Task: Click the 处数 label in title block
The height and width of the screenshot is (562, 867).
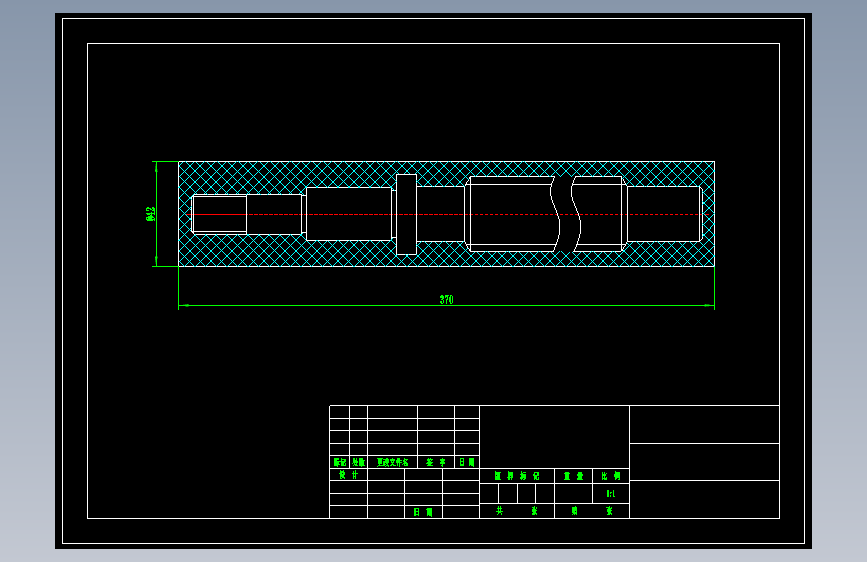Action: pyautogui.click(x=358, y=462)
